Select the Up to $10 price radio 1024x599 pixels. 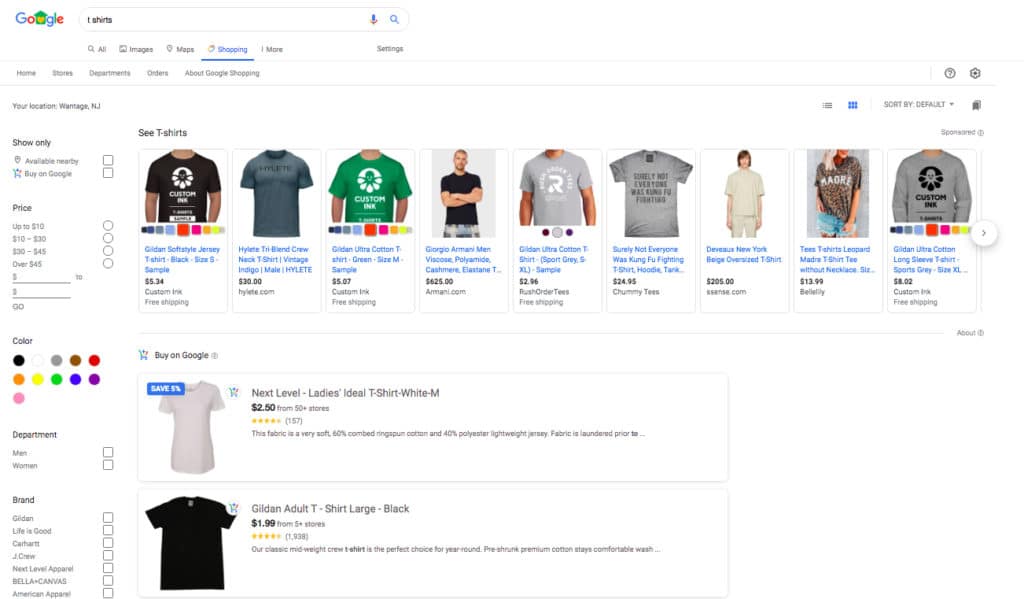pyautogui.click(x=108, y=225)
